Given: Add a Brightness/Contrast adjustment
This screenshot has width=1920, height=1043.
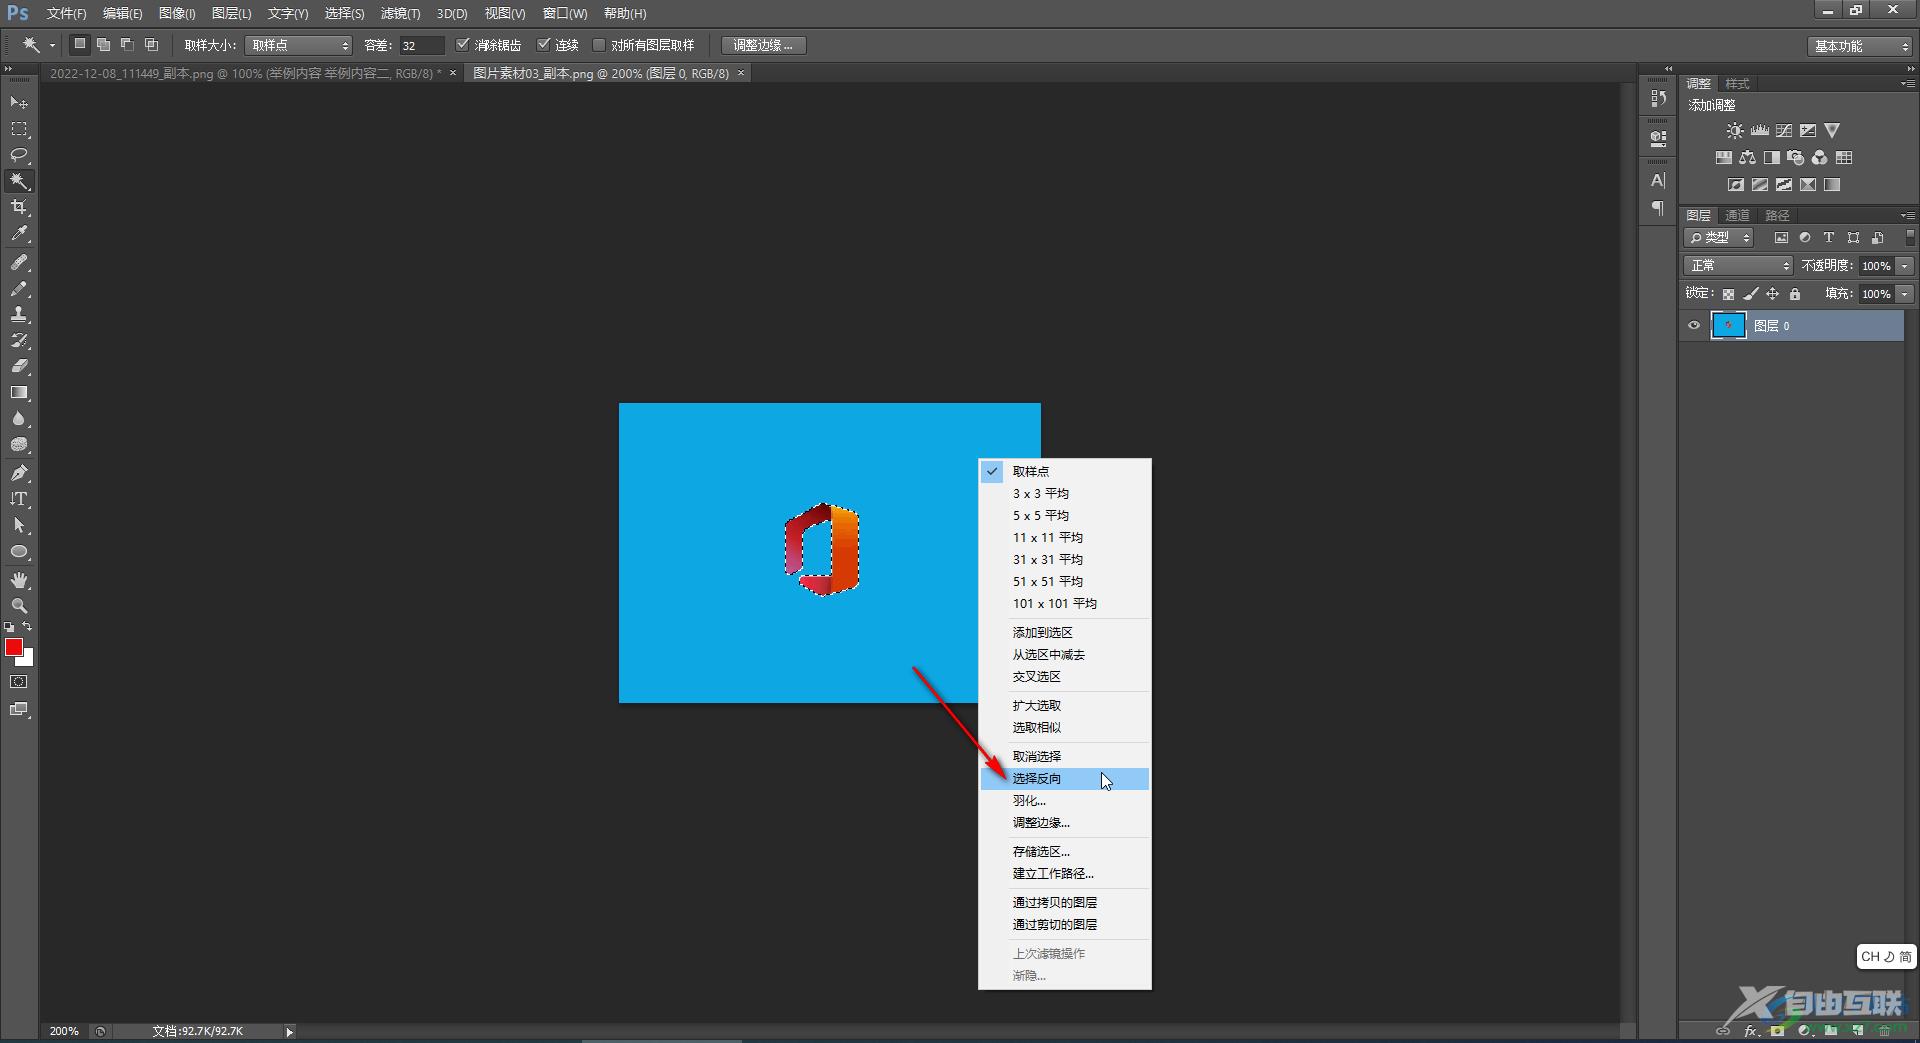Looking at the screenshot, I should pyautogui.click(x=1735, y=131).
